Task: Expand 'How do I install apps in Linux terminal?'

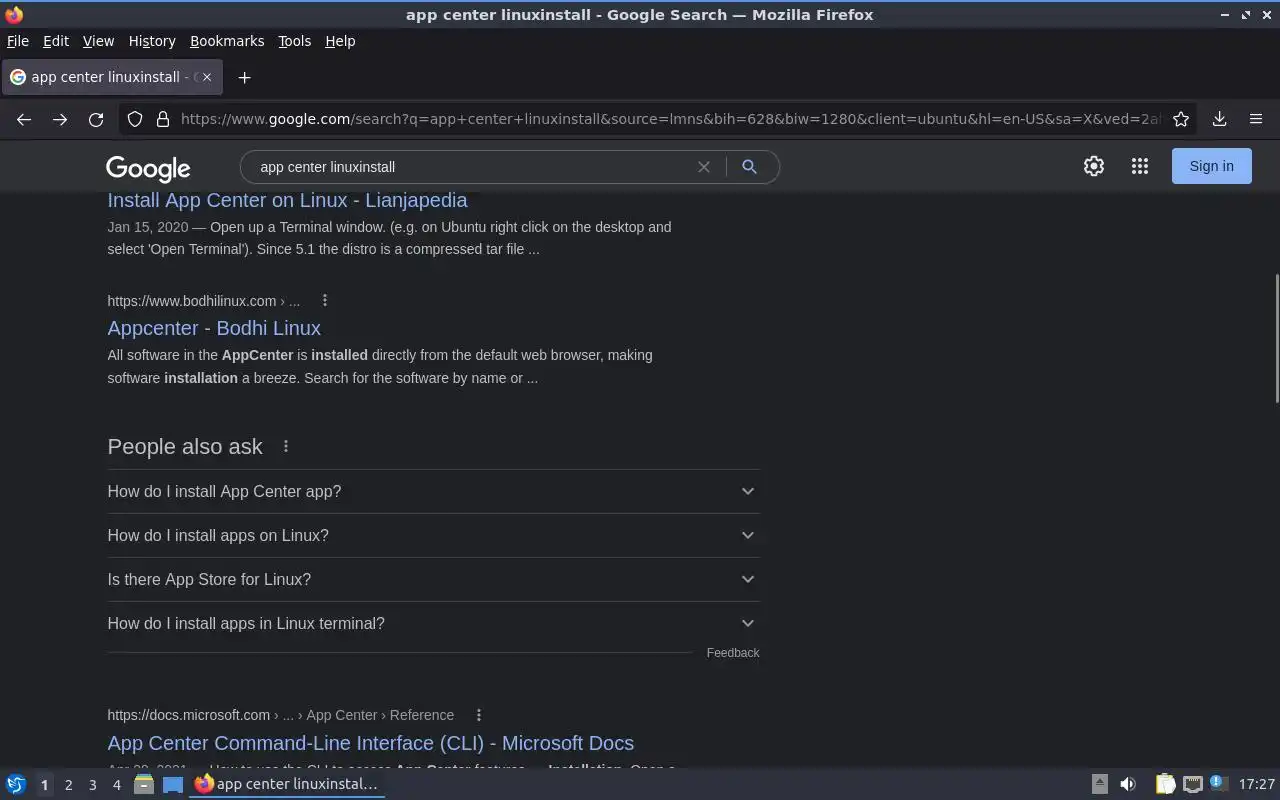Action: click(x=433, y=623)
